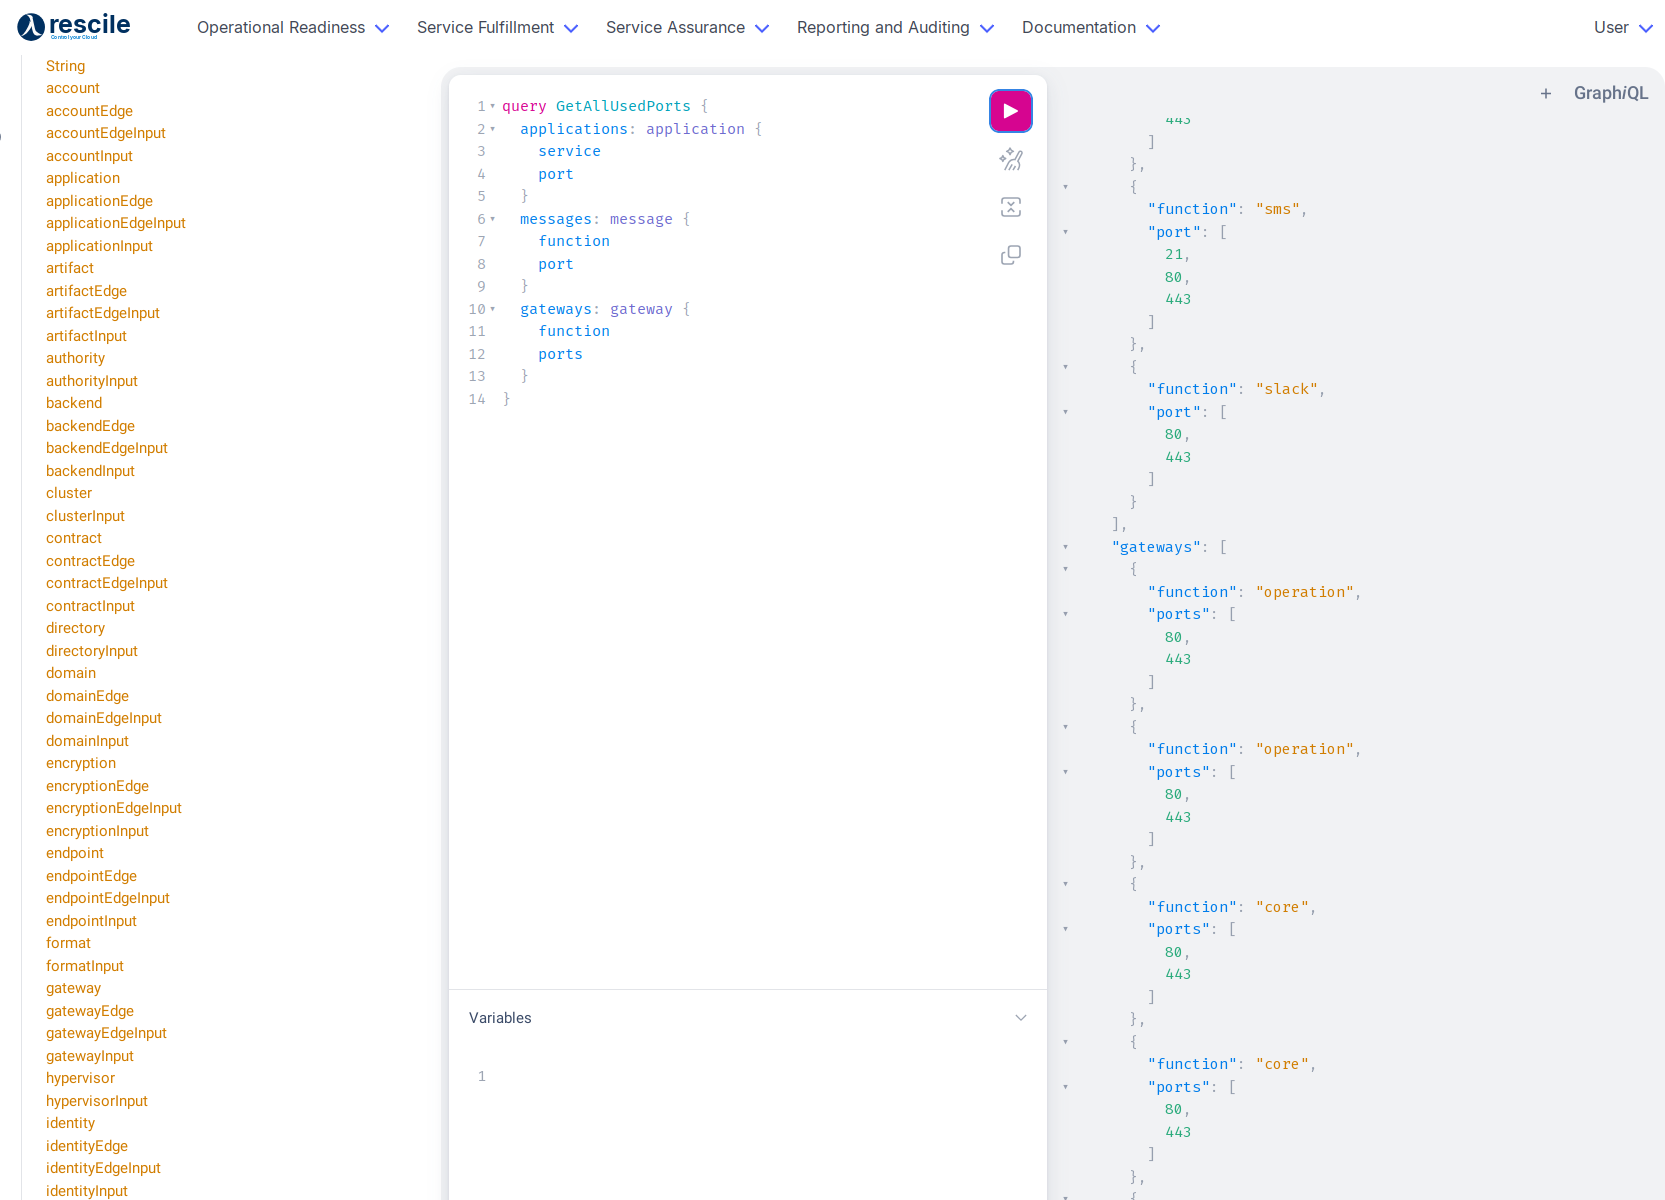The width and height of the screenshot is (1665, 1200).
Task: Click the merge fragments icon
Action: (1010, 207)
